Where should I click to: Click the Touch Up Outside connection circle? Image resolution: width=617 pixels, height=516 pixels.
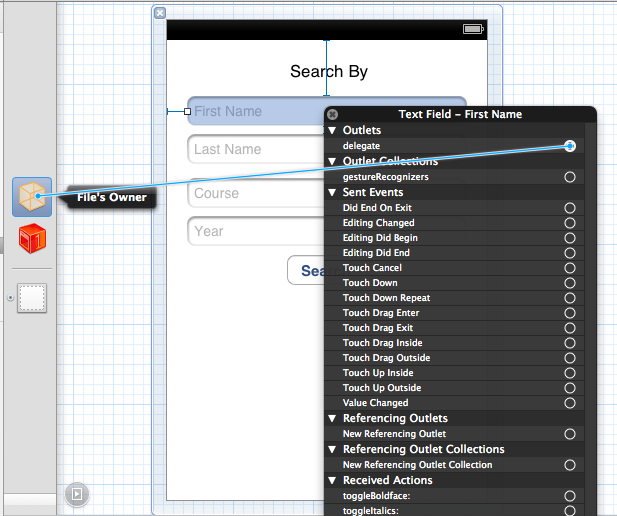570,388
